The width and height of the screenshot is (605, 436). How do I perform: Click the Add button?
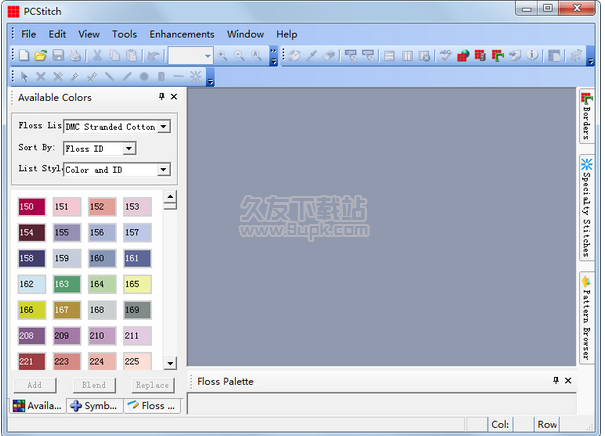(x=35, y=385)
